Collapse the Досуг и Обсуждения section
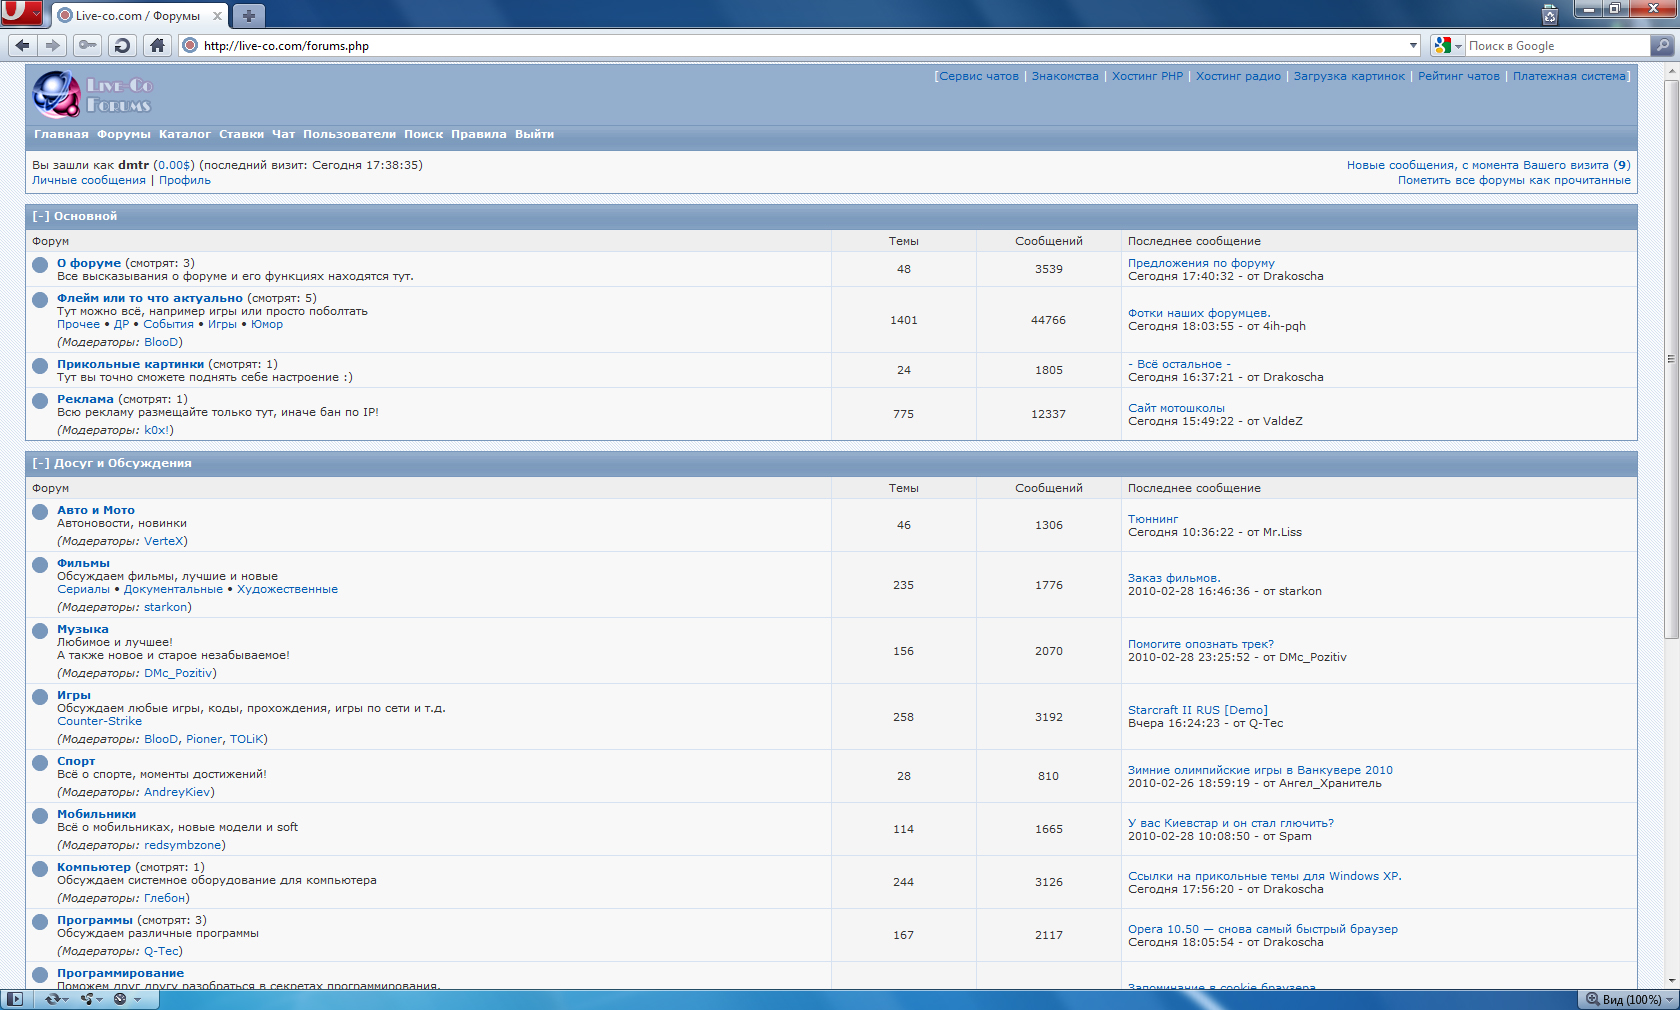Screen dimensions: 1680x1010 pyautogui.click(x=40, y=463)
